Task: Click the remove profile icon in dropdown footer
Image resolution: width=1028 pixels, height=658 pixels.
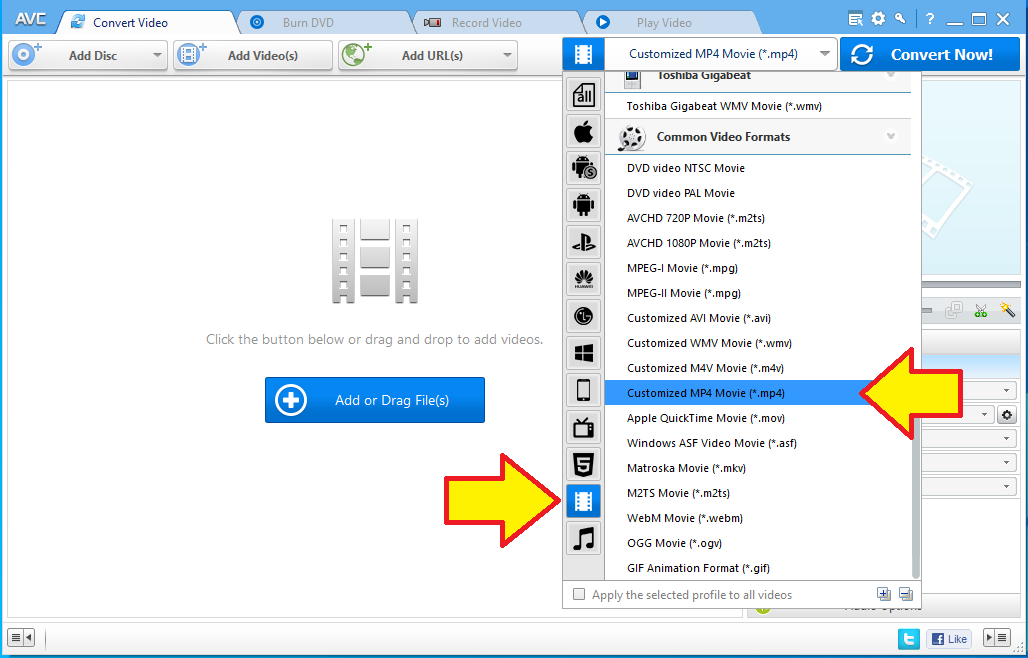Action: tap(906, 594)
